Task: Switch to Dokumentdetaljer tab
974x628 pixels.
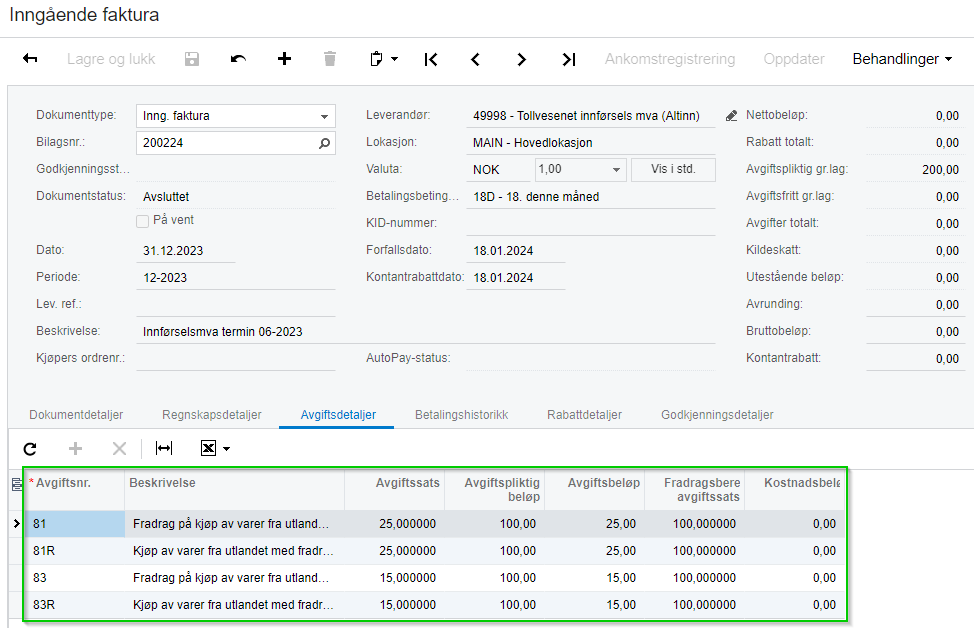Action: (x=76, y=415)
